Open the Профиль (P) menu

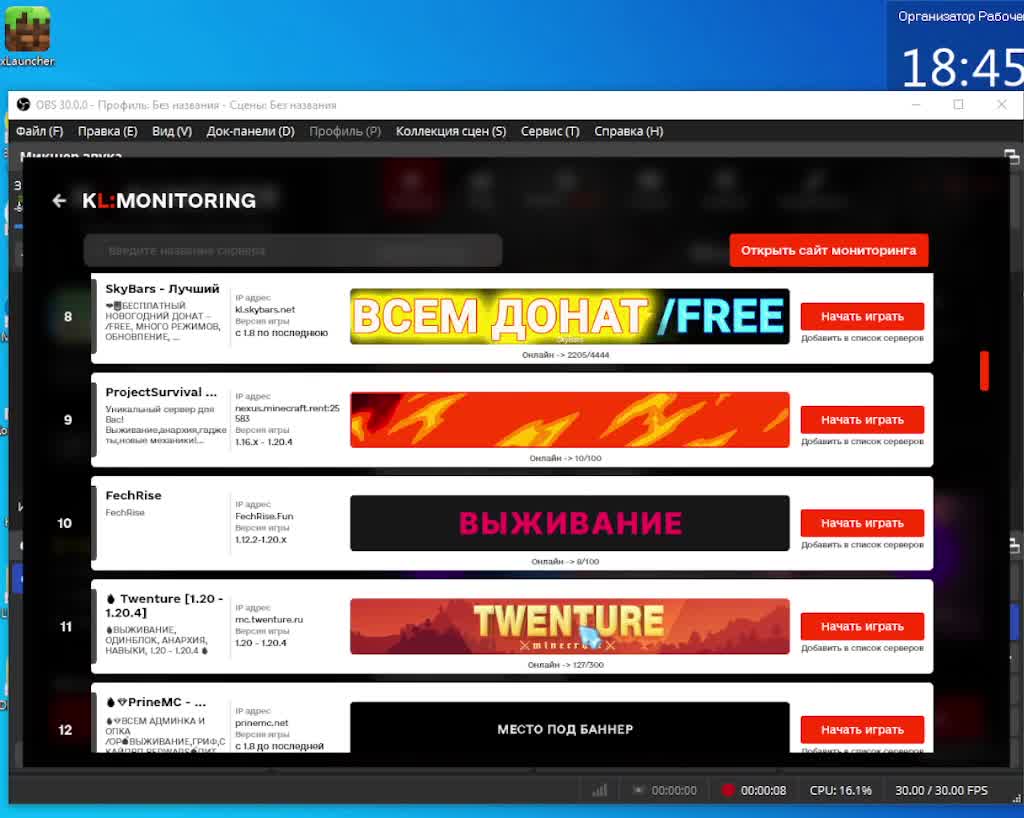[345, 131]
